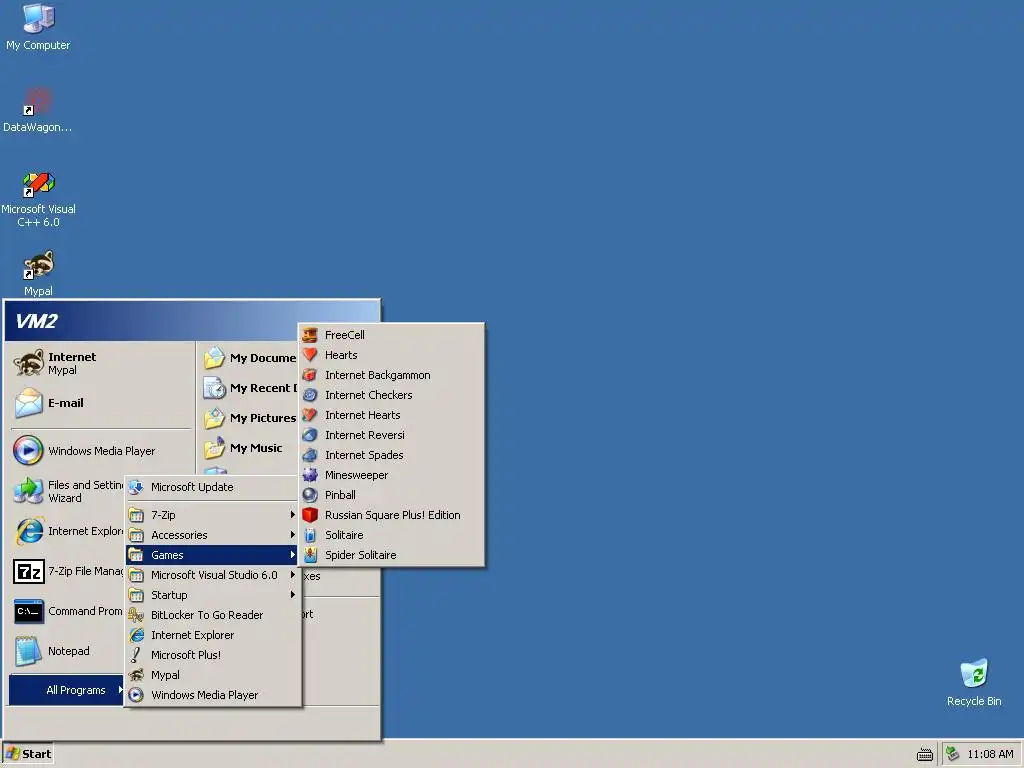Expand Microsoft Visual Studio 6.0 submenu

click(213, 575)
